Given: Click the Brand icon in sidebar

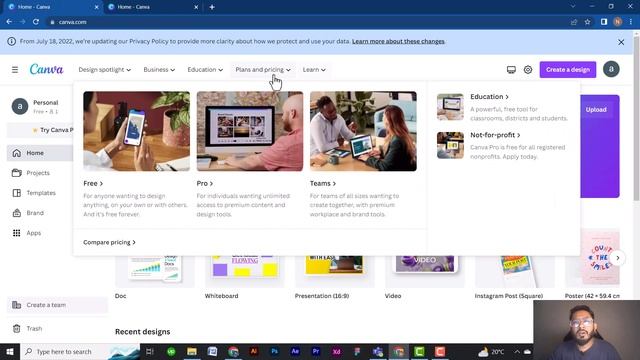Looking at the screenshot, I should (17, 213).
